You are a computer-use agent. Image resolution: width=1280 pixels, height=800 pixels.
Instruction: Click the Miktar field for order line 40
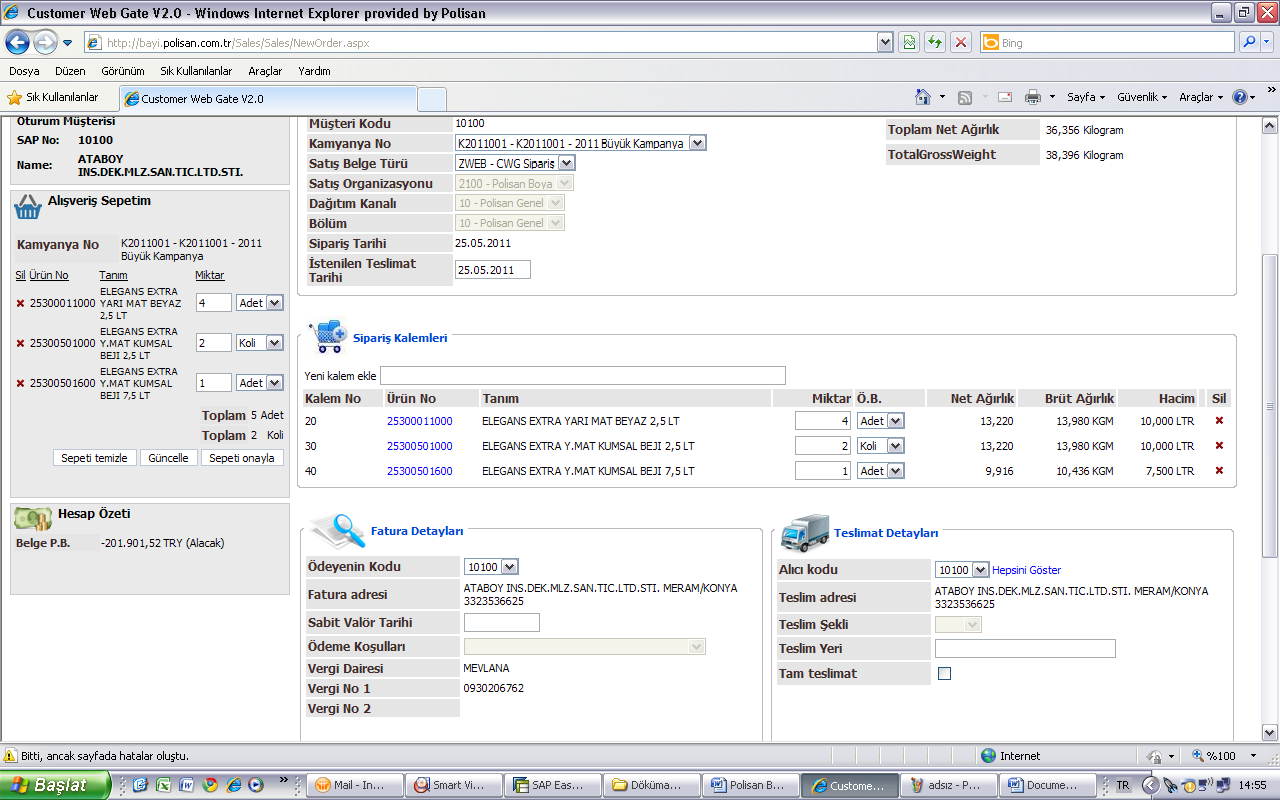pos(824,471)
